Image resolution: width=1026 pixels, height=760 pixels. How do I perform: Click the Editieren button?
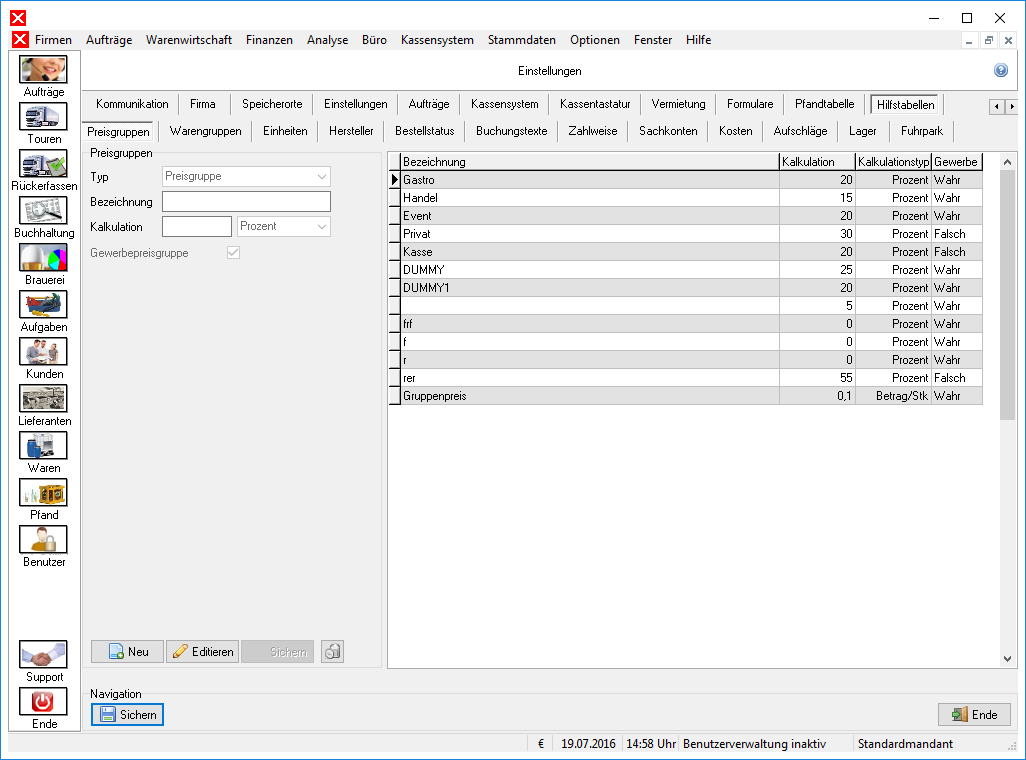point(203,651)
